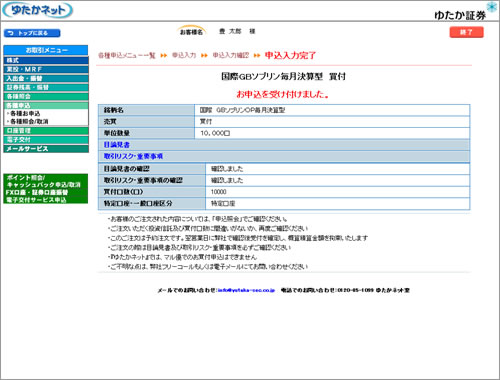Click 確認しました in the 目論見書の確認 row
The width and height of the screenshot is (500, 380).
pos(227,169)
